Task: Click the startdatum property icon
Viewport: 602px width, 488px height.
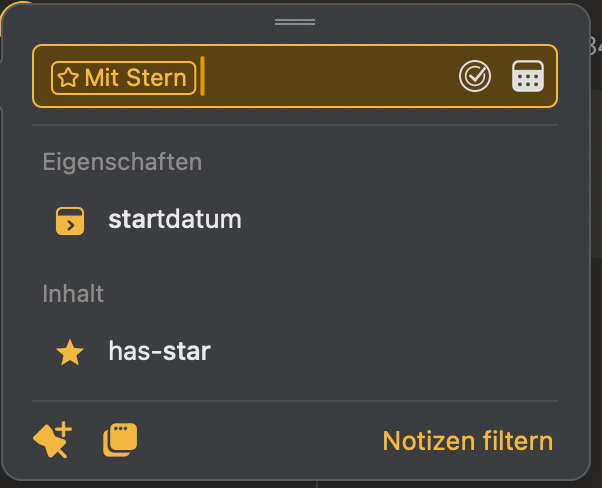Action: click(x=69, y=220)
